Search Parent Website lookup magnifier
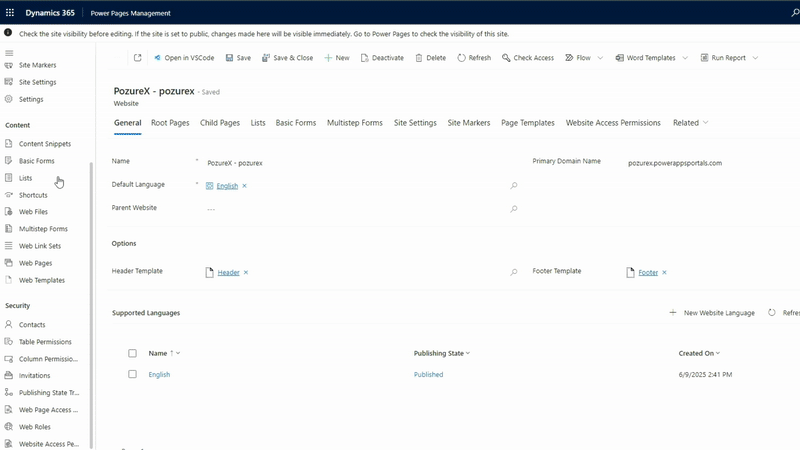800x450 pixels. [x=514, y=209]
